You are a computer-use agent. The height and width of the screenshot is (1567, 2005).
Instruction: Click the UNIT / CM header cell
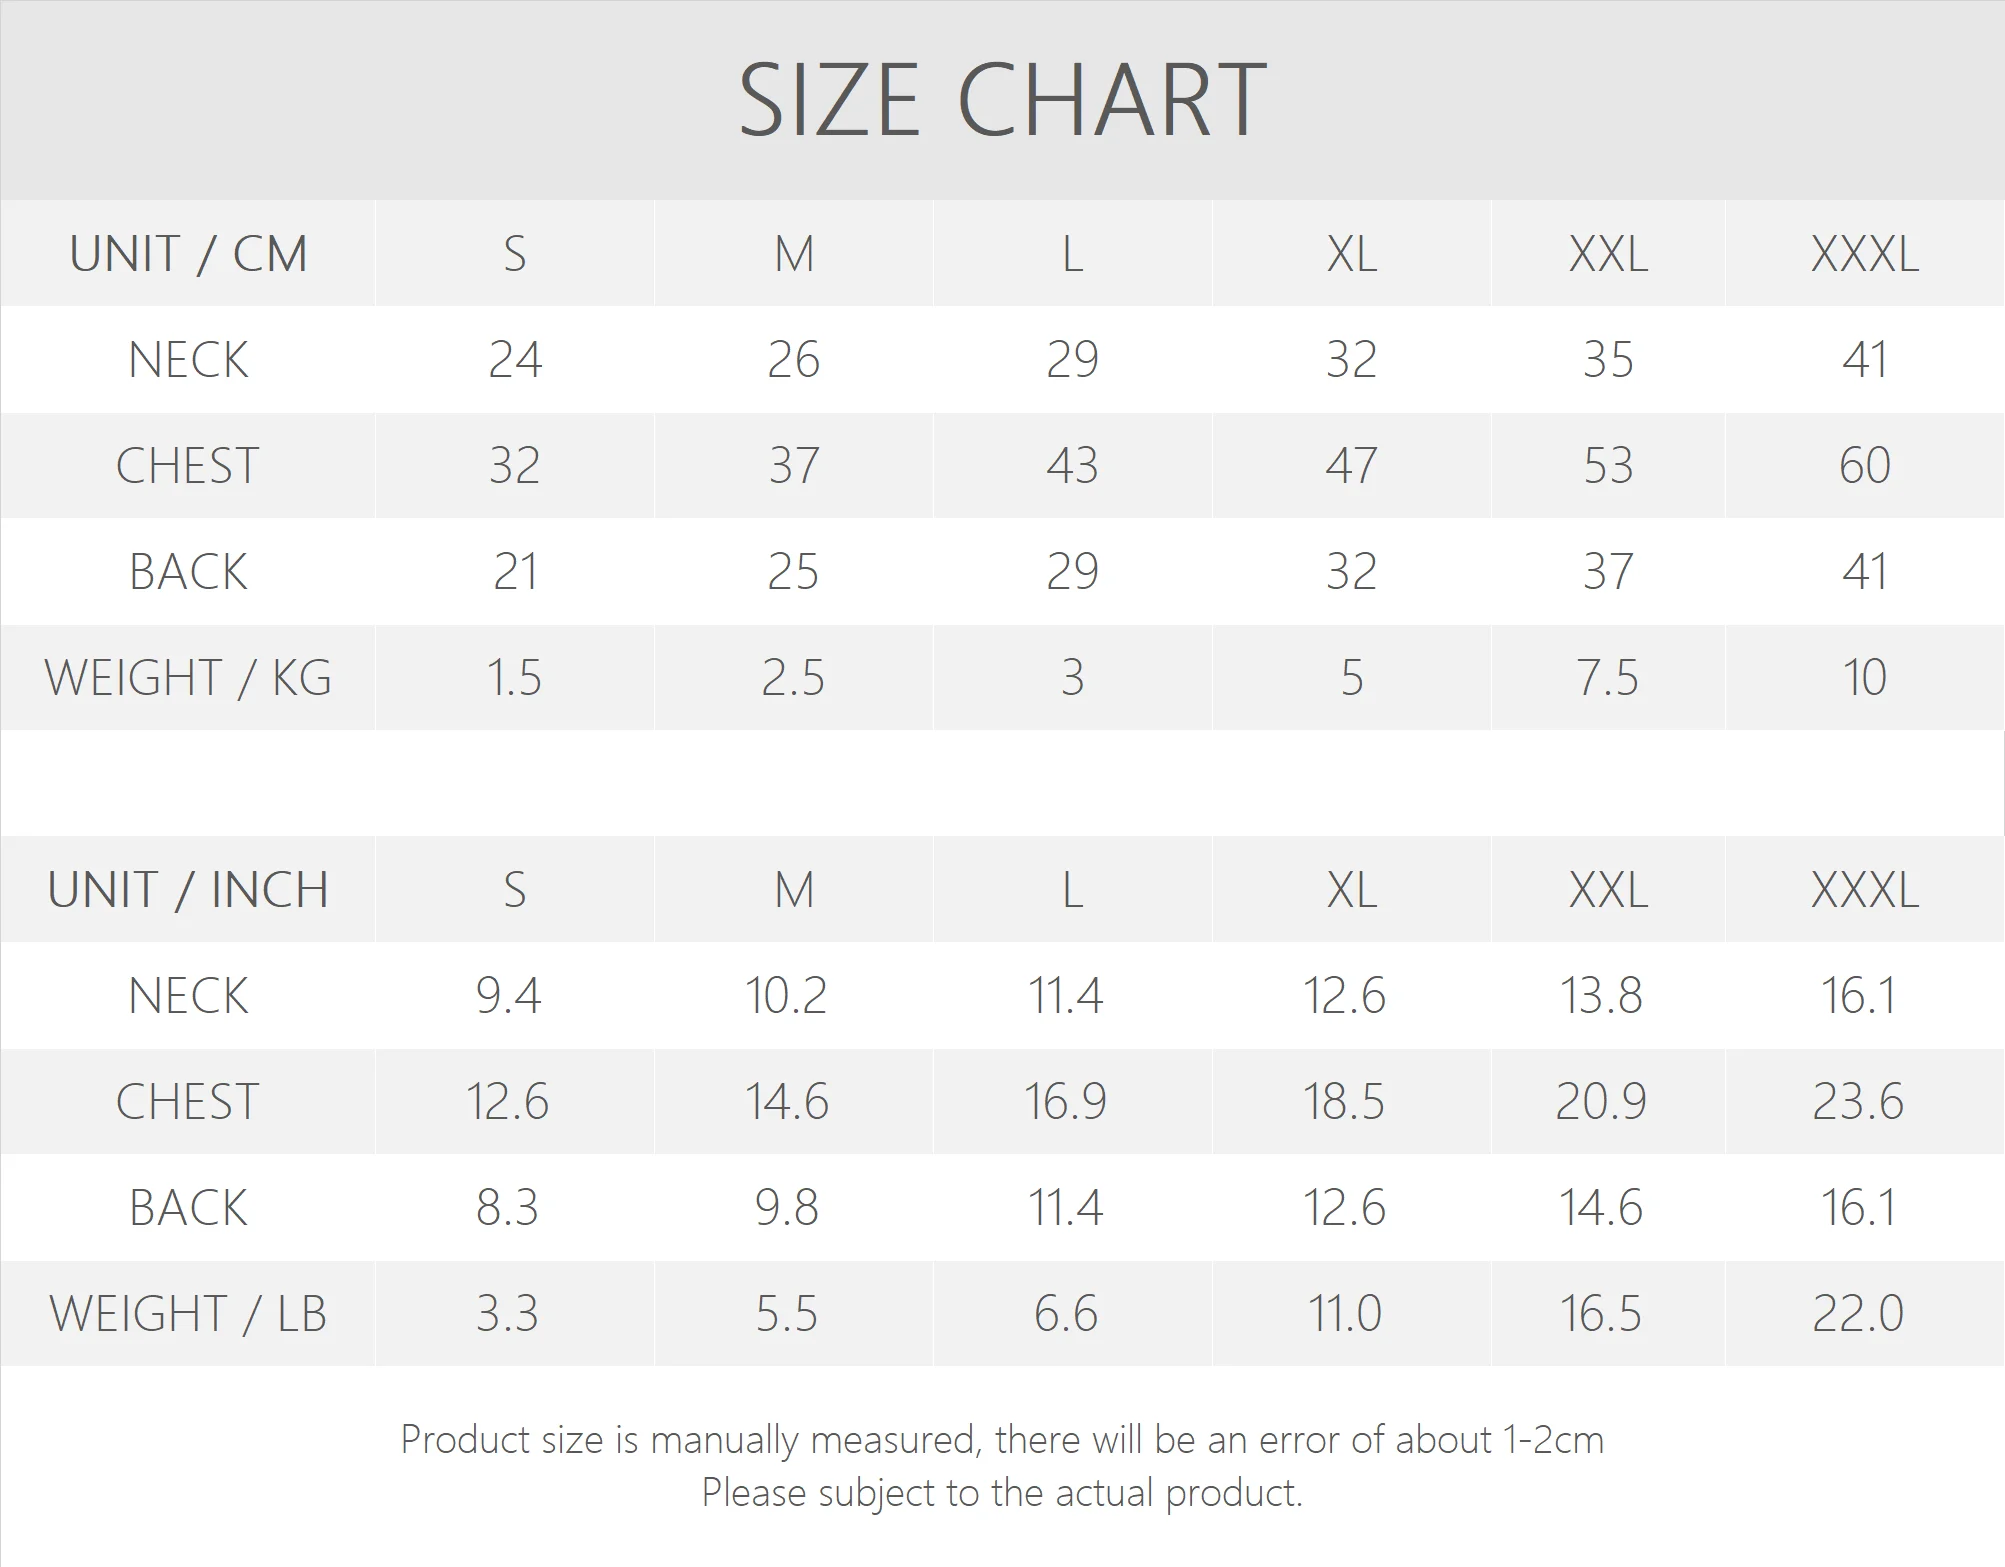click(188, 254)
